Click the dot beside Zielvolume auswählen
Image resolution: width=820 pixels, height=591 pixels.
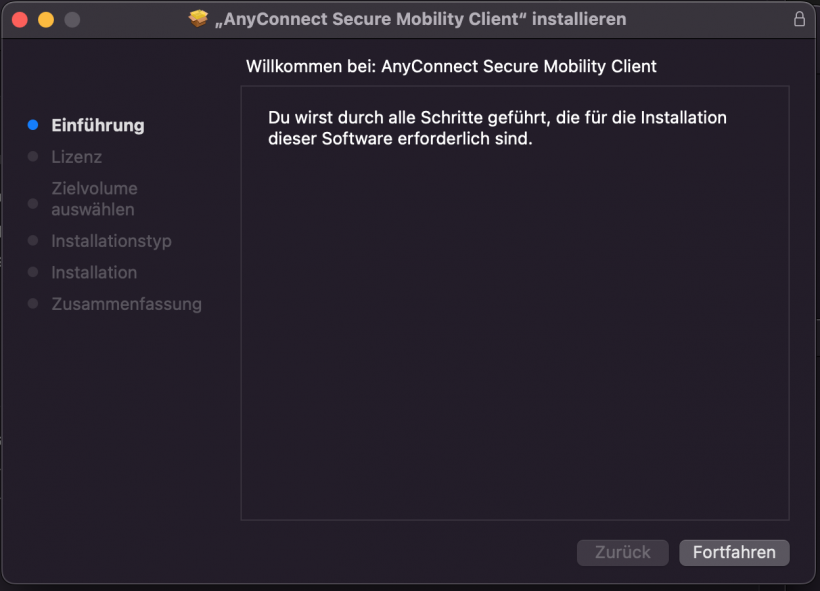(x=33, y=204)
